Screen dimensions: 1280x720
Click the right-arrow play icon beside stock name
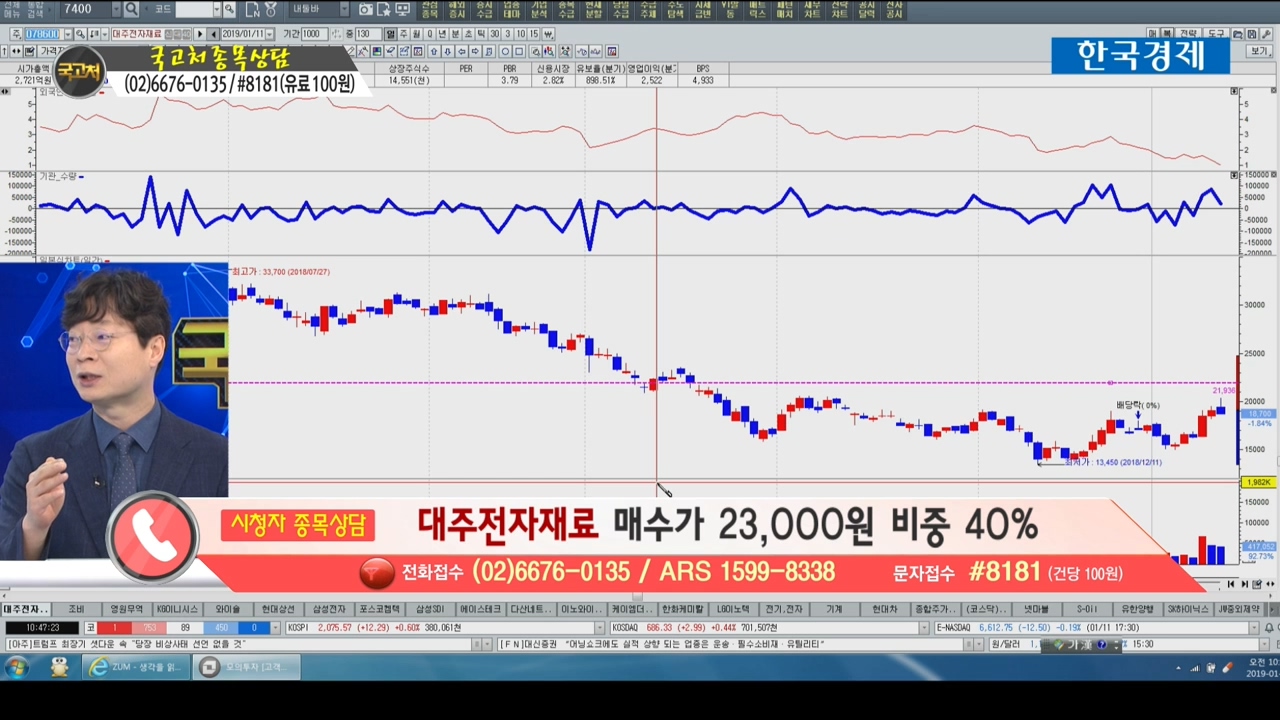[199, 34]
